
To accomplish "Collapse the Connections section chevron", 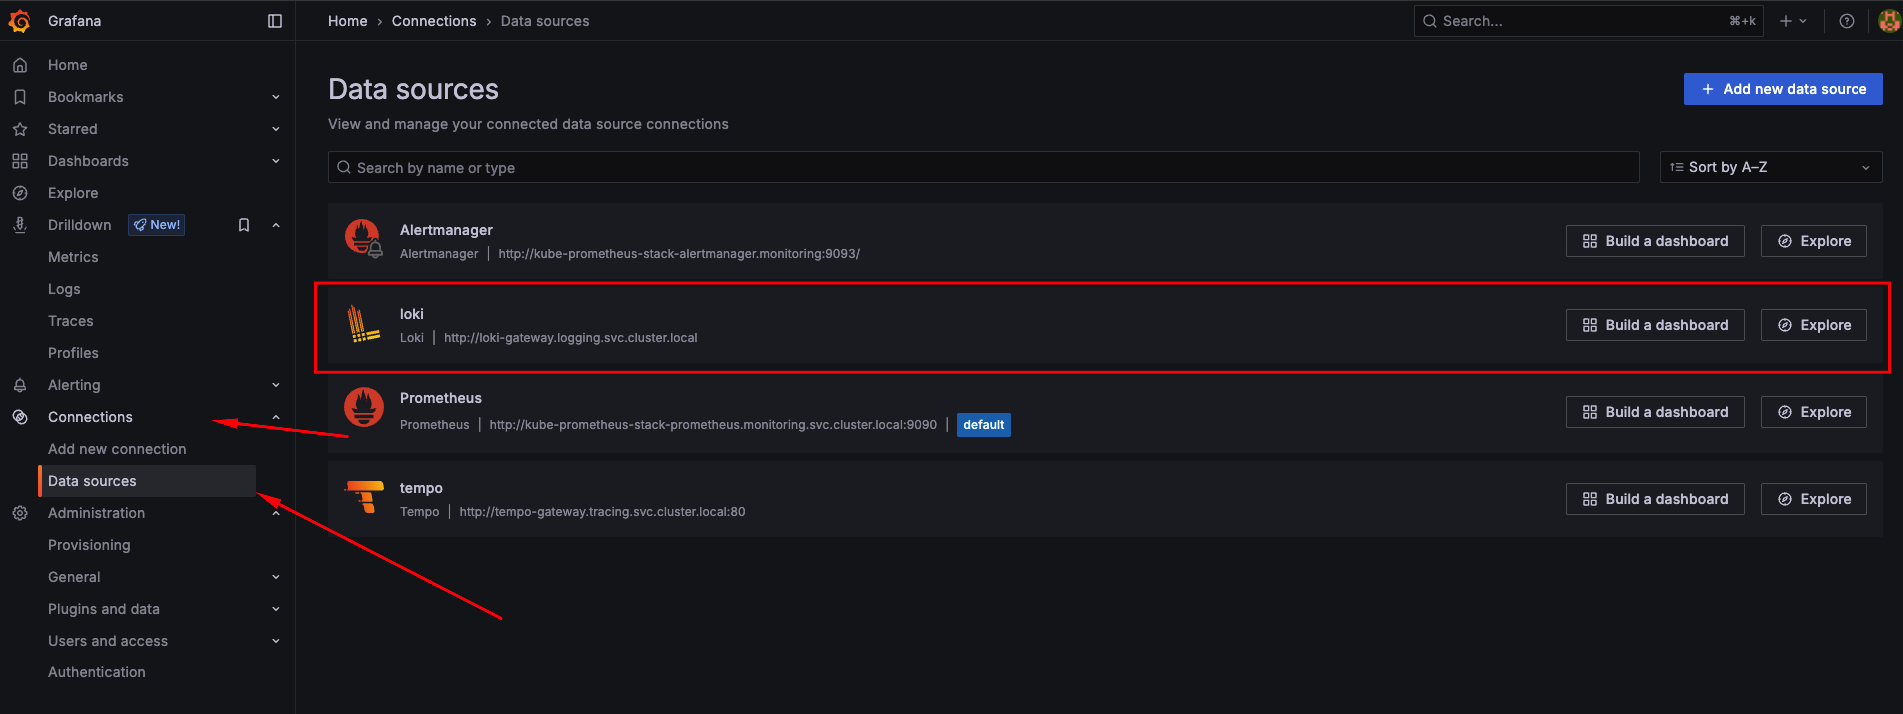I will point(276,417).
